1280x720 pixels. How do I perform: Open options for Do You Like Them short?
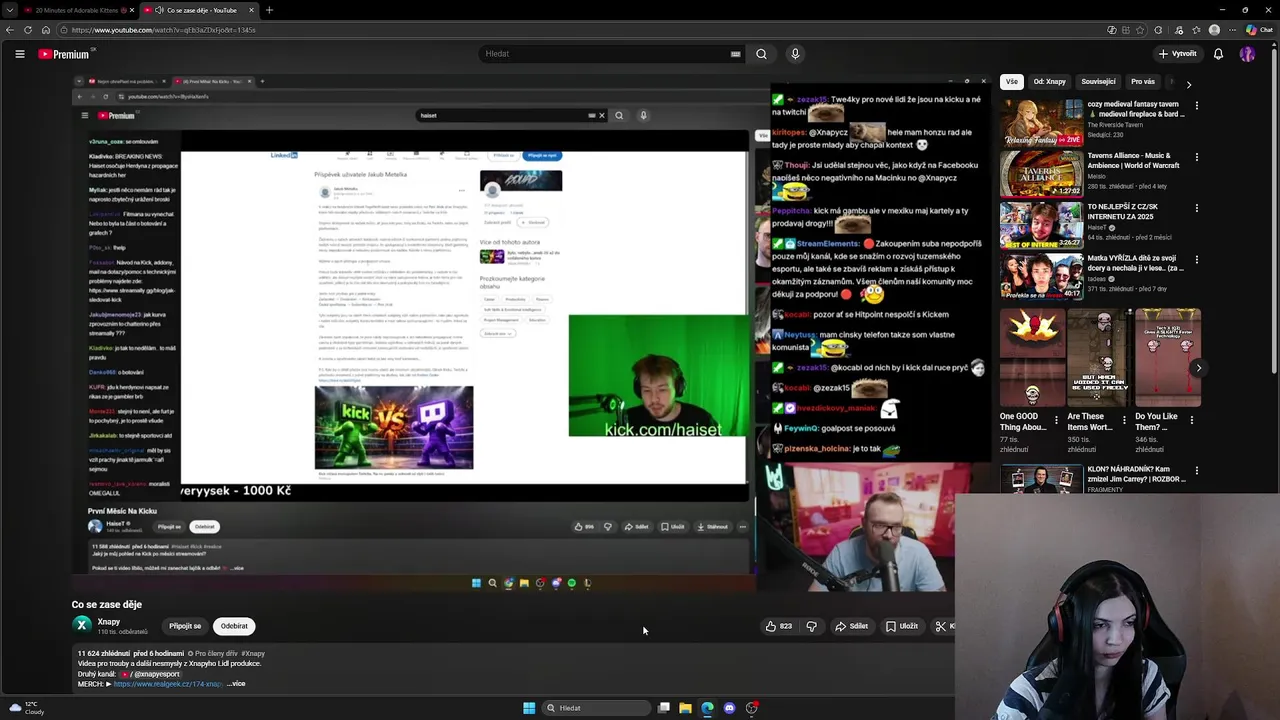(1191, 421)
